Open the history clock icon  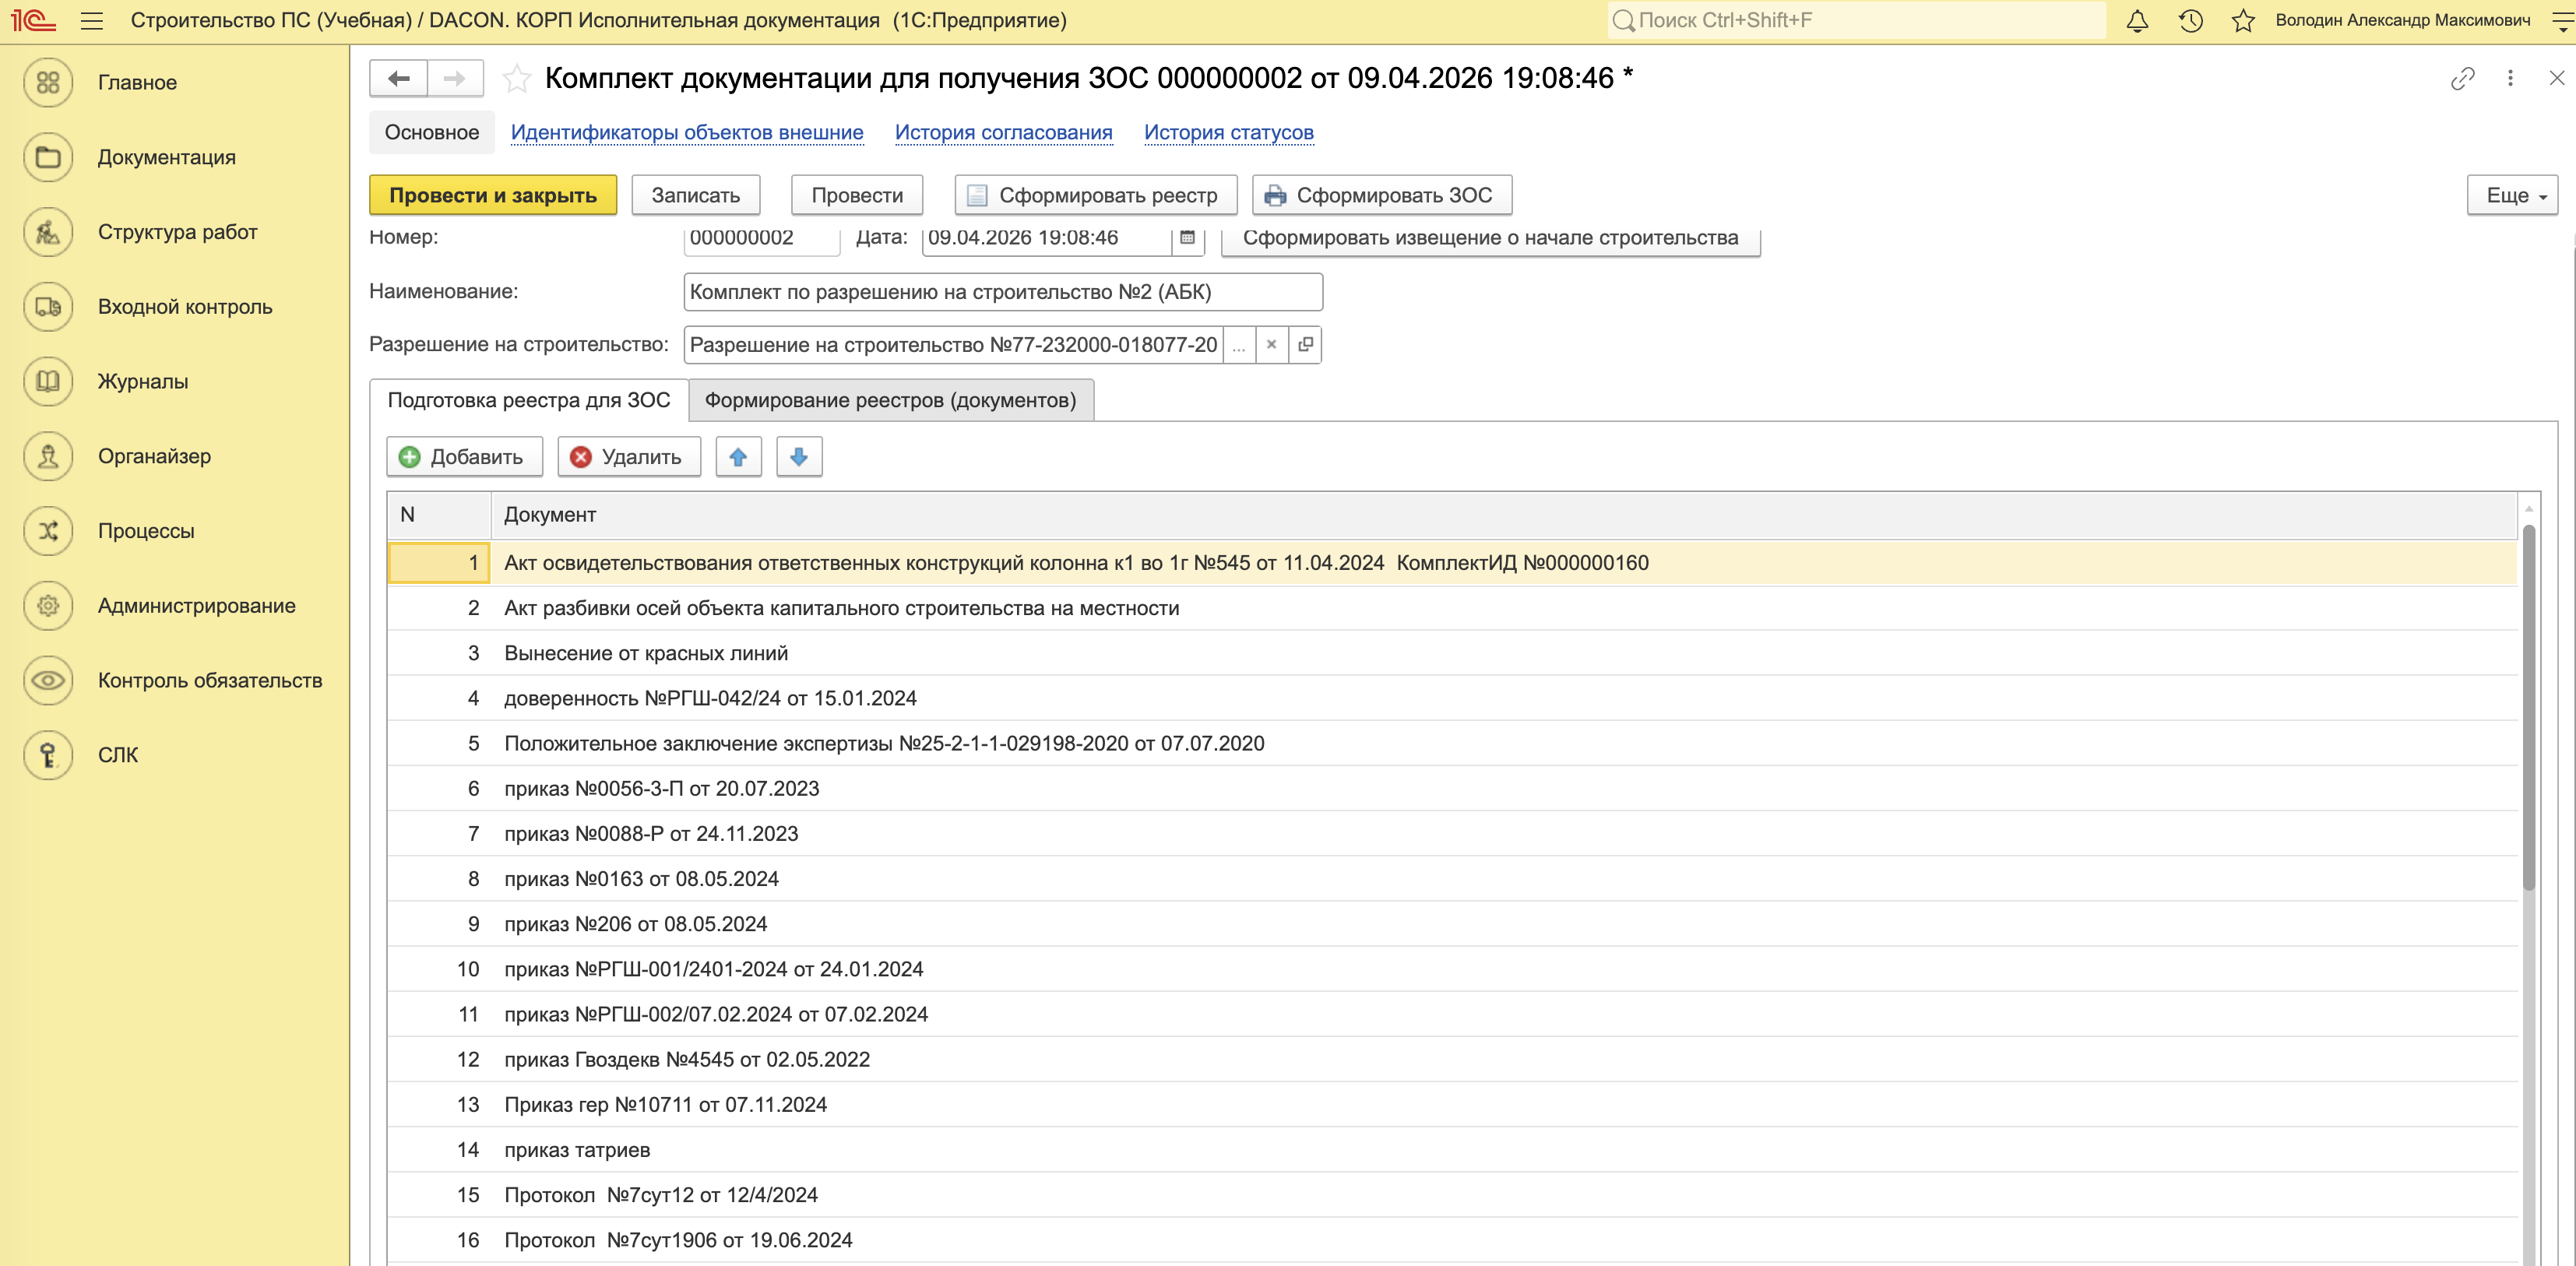(x=2190, y=20)
